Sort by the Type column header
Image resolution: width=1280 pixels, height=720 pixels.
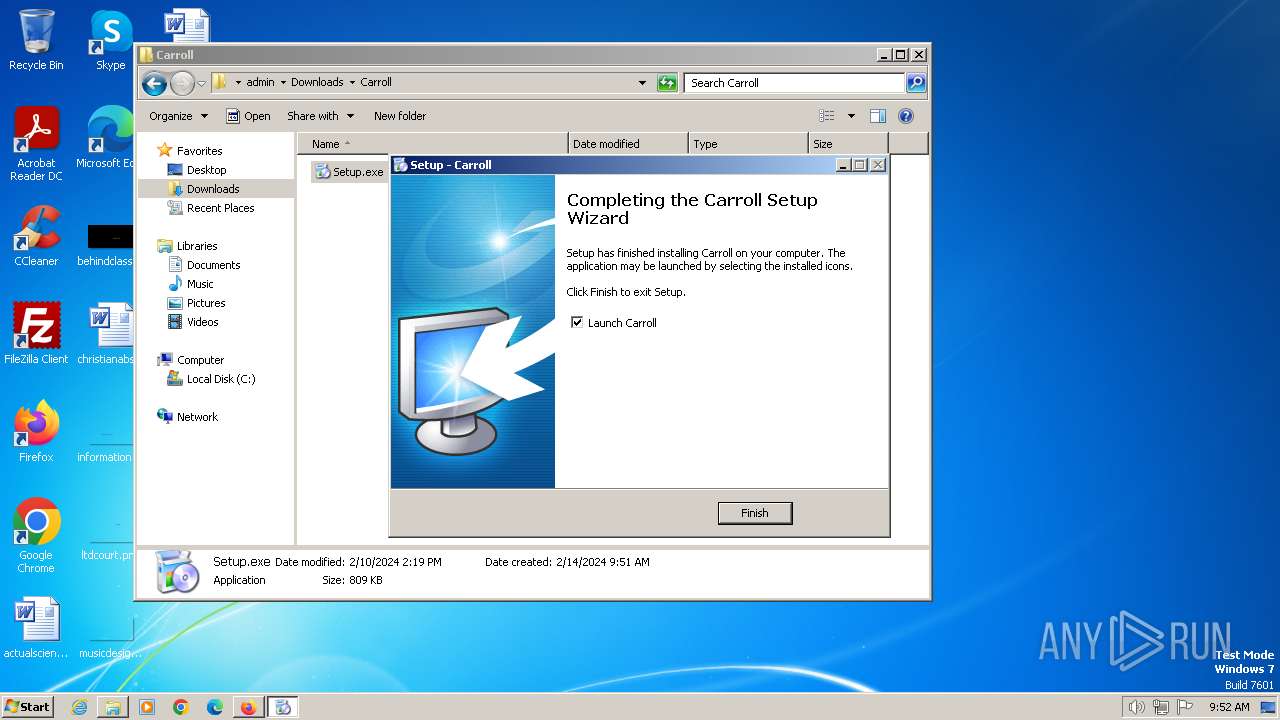click(x=748, y=144)
